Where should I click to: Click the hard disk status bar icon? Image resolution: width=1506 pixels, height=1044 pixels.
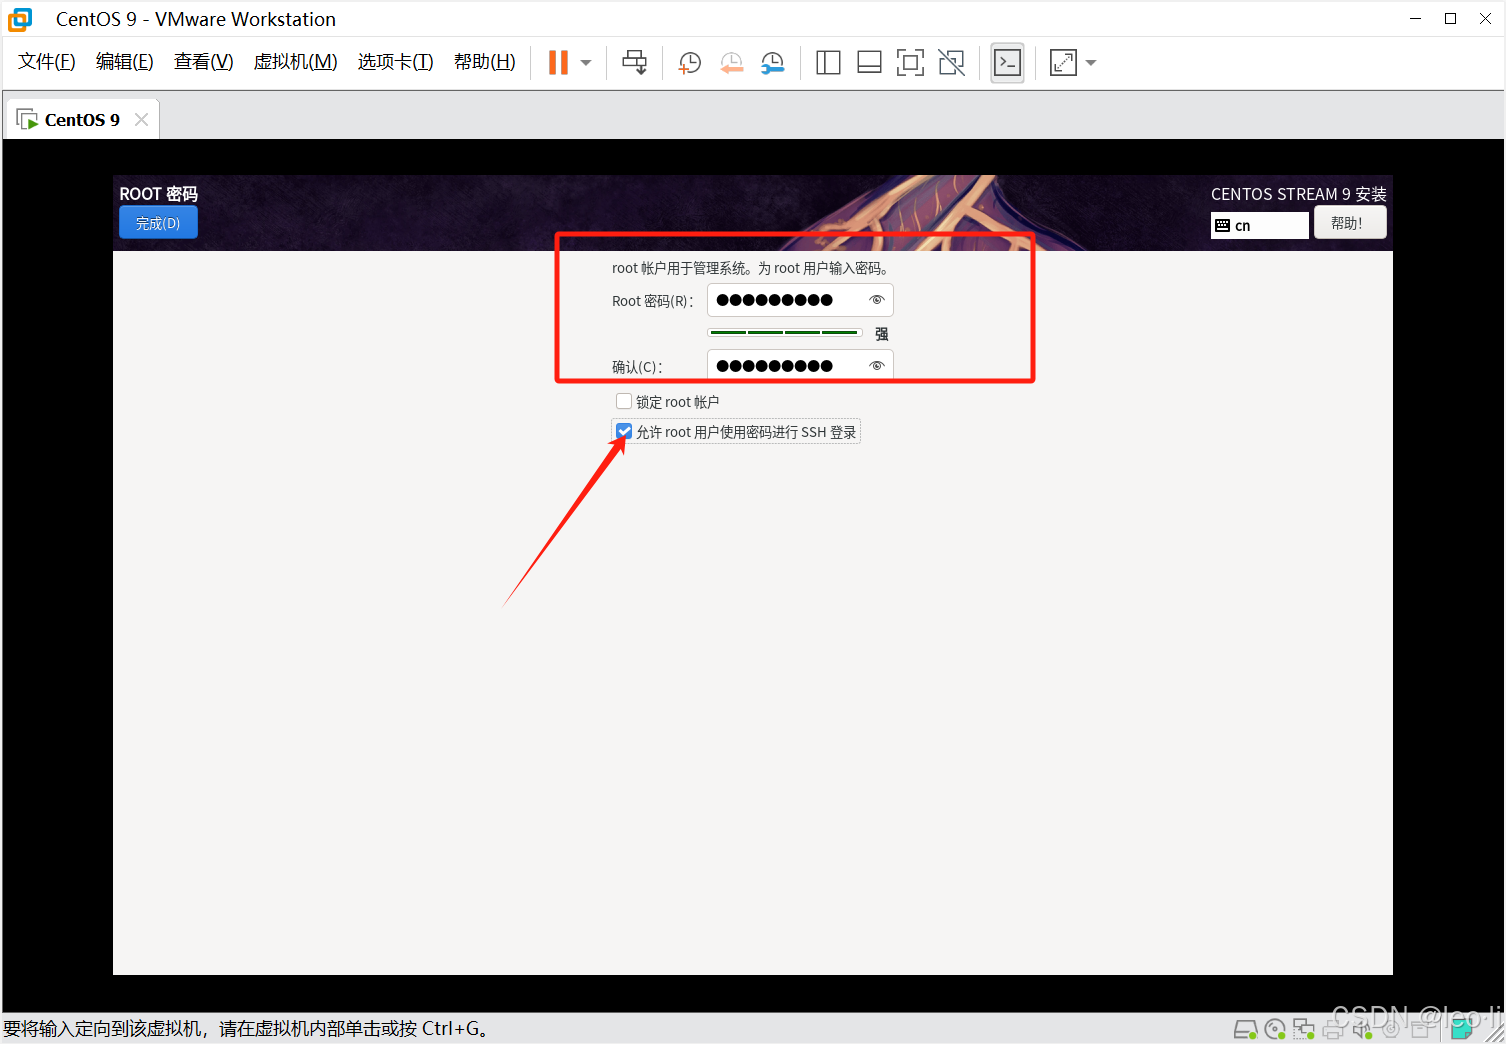tap(1246, 1029)
